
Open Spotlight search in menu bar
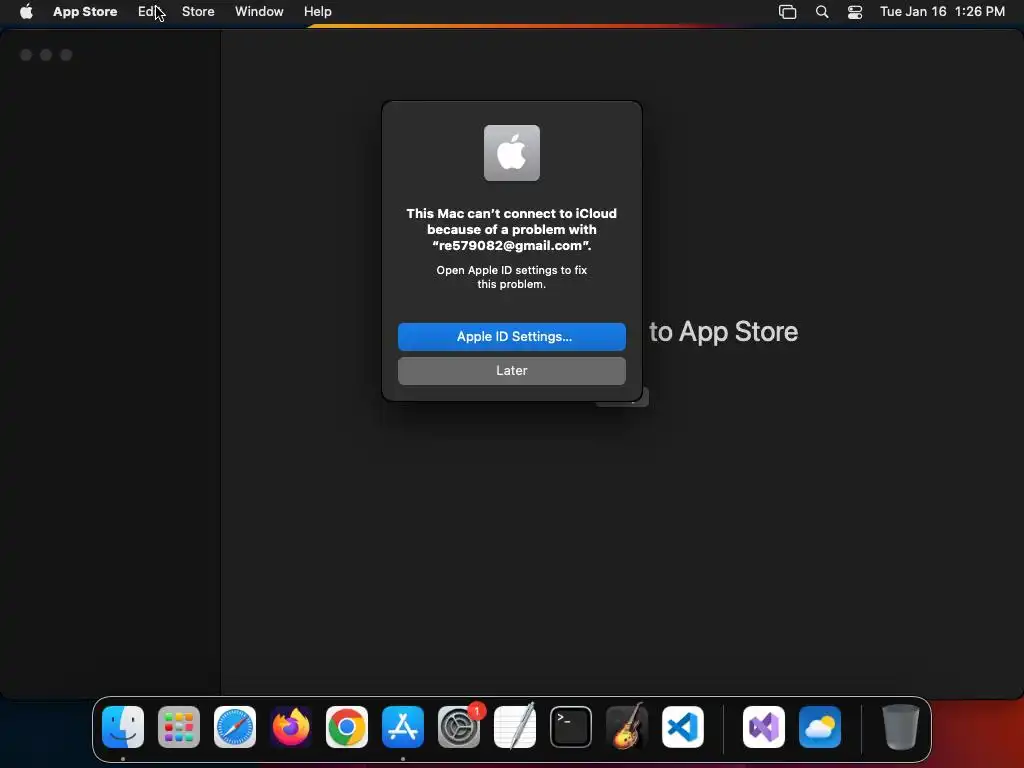(822, 12)
